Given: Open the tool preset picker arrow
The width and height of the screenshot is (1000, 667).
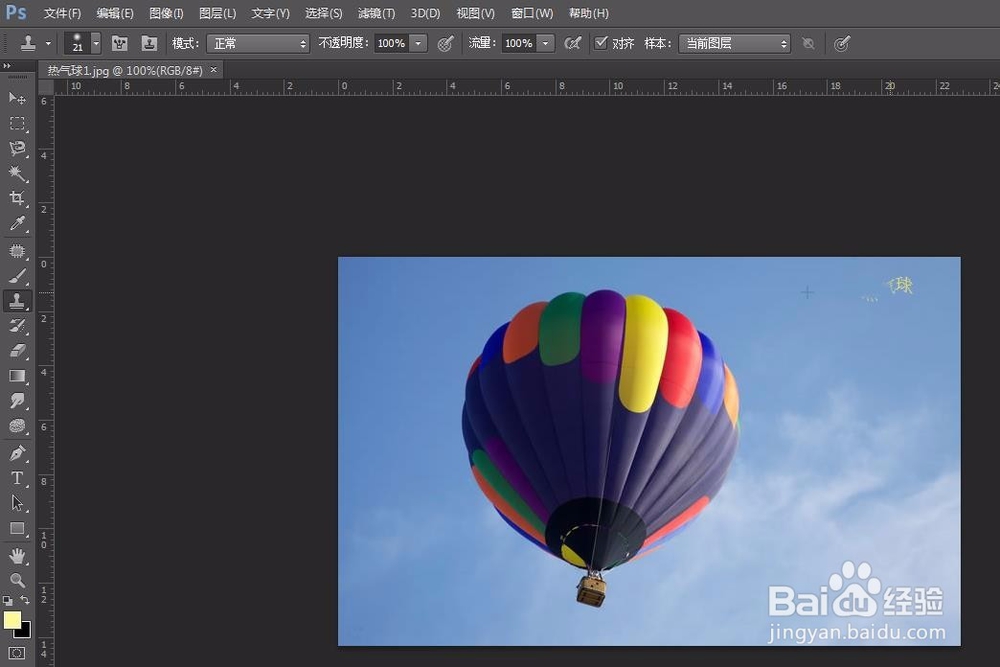Looking at the screenshot, I should pyautogui.click(x=48, y=43).
